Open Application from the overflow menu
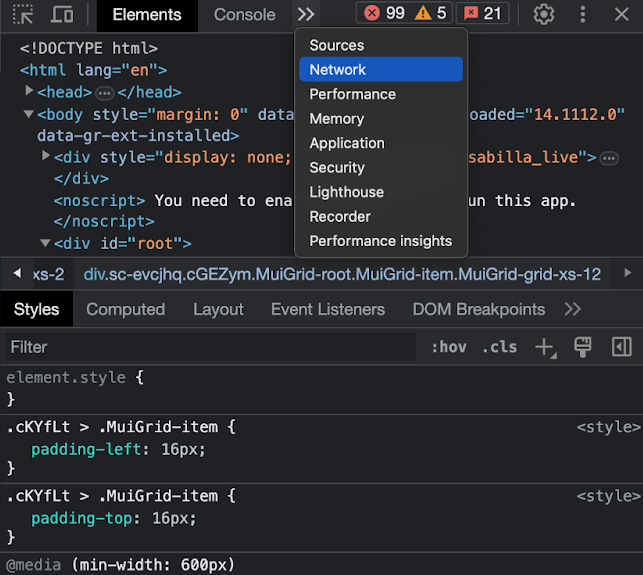This screenshot has width=643, height=575. click(x=381, y=143)
